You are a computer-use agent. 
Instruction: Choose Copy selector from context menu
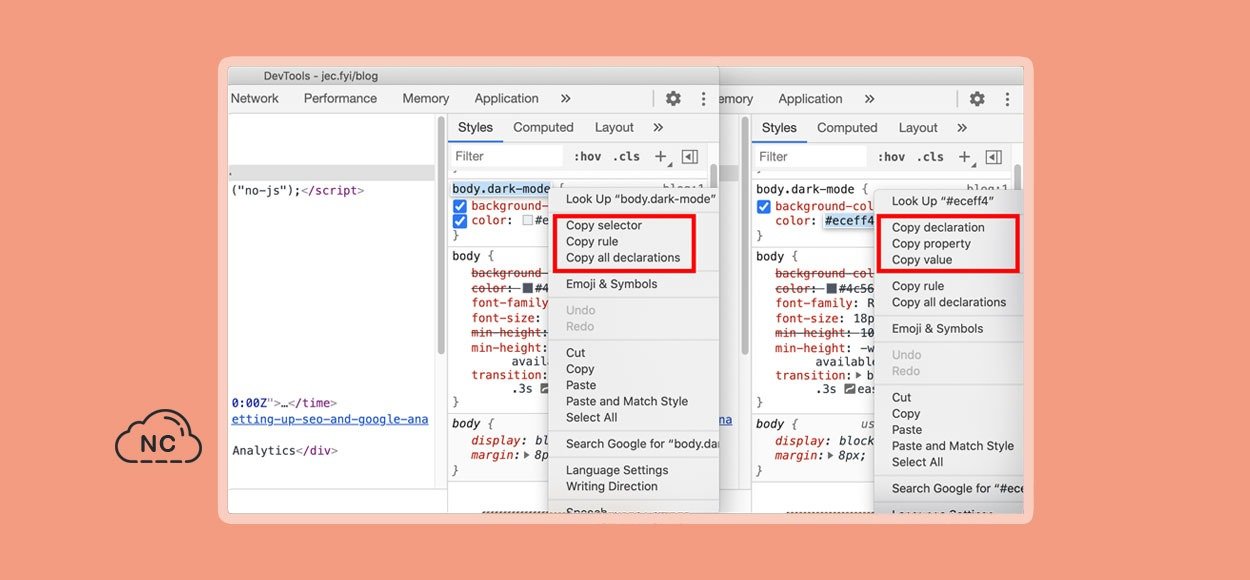[x=604, y=225]
